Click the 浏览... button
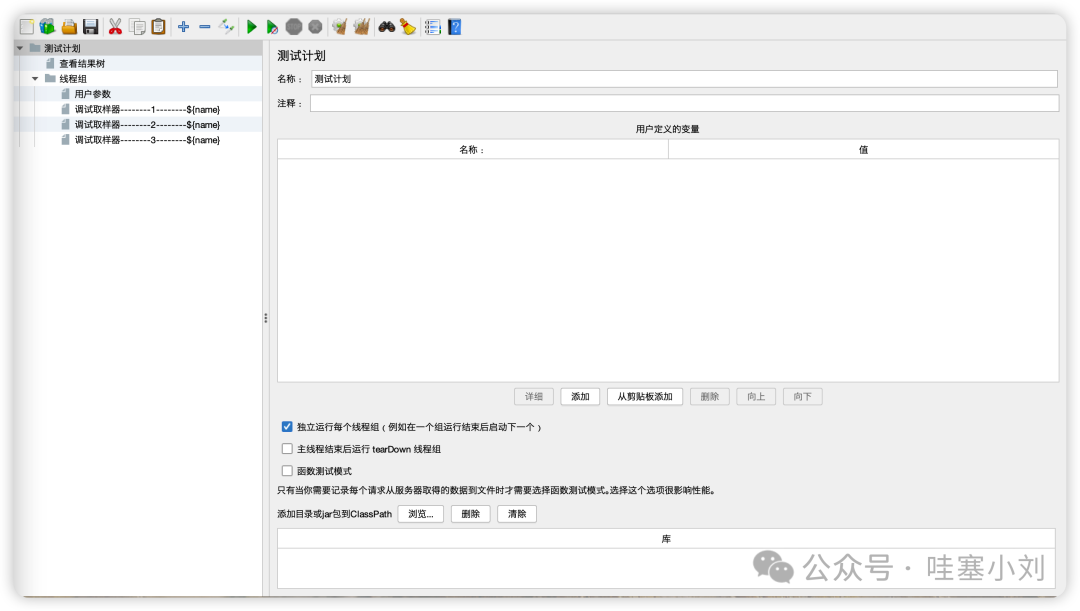Image resolution: width=1080 pixels, height=611 pixels. click(421, 514)
